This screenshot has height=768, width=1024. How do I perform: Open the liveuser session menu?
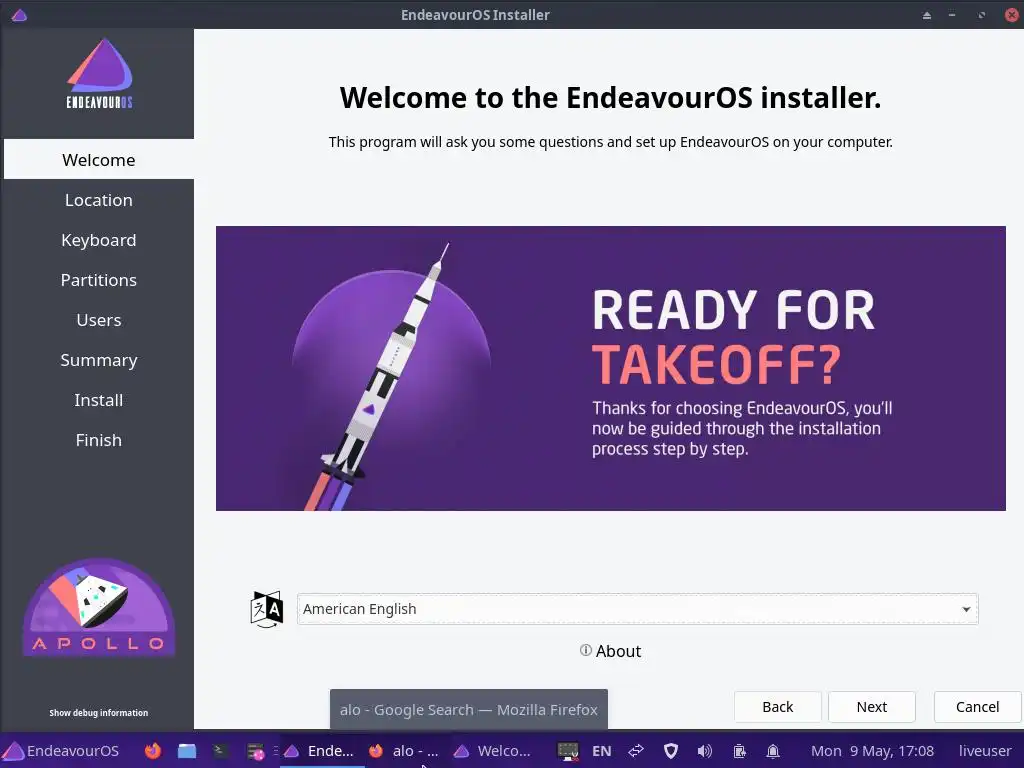985,751
